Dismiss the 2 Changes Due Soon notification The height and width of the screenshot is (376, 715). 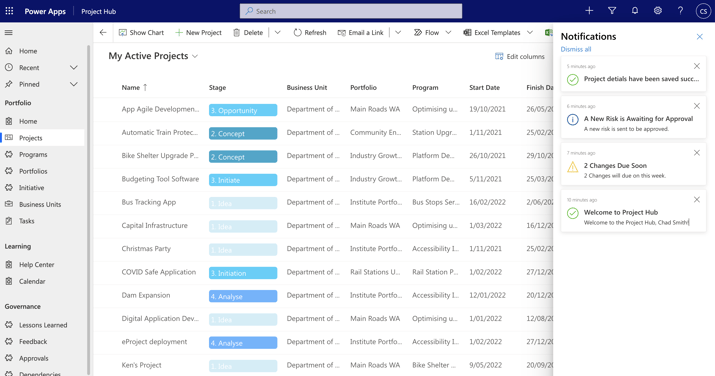697,153
